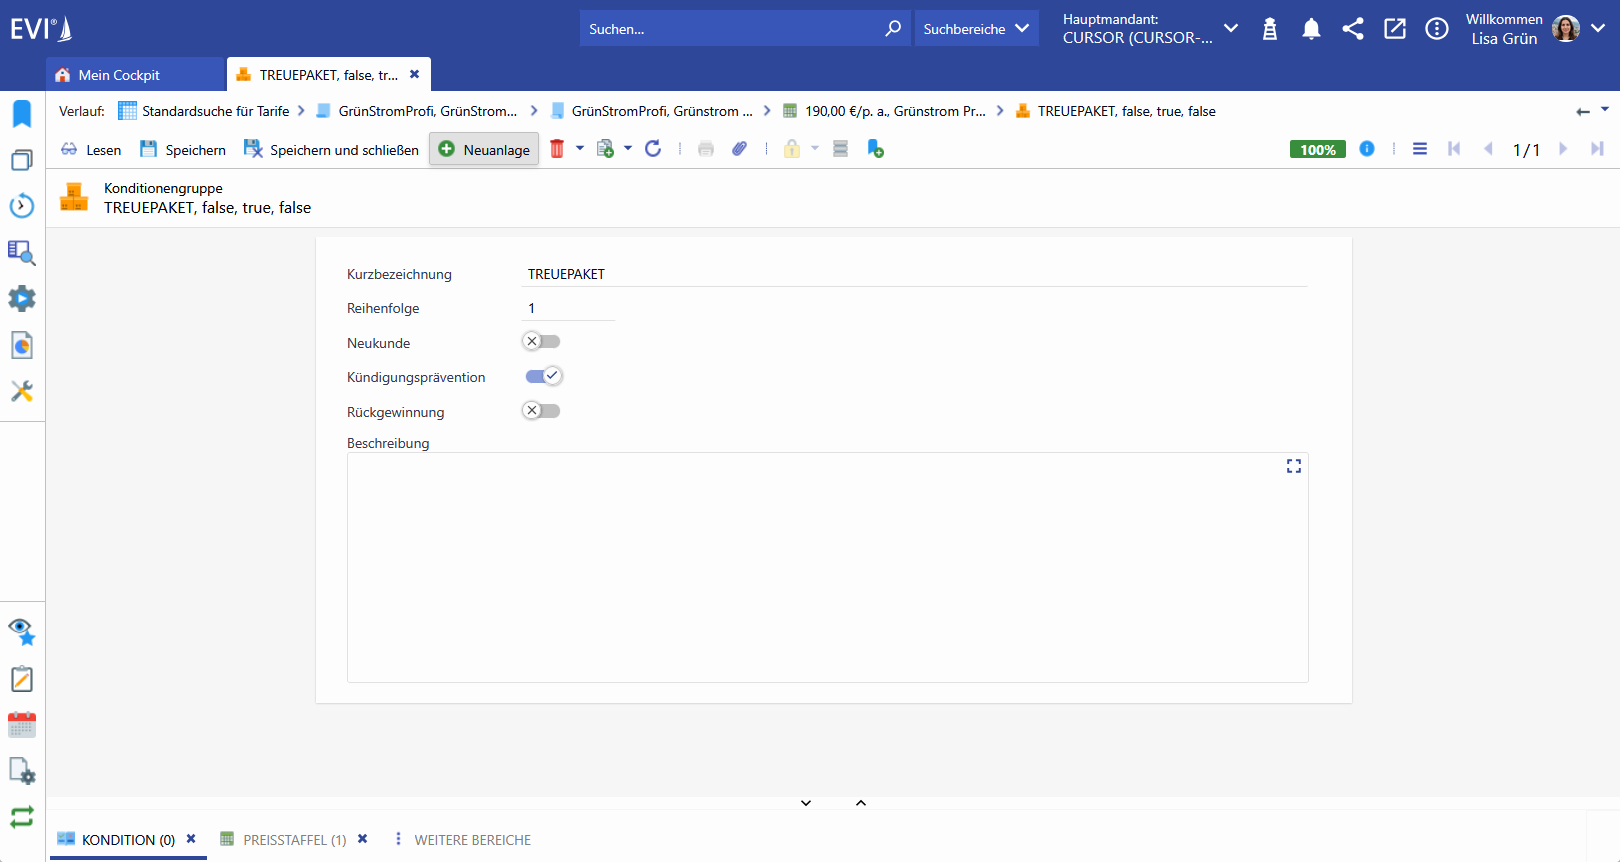Enable the Rückgewinnung toggle
The width and height of the screenshot is (1620, 862).
pos(541,411)
